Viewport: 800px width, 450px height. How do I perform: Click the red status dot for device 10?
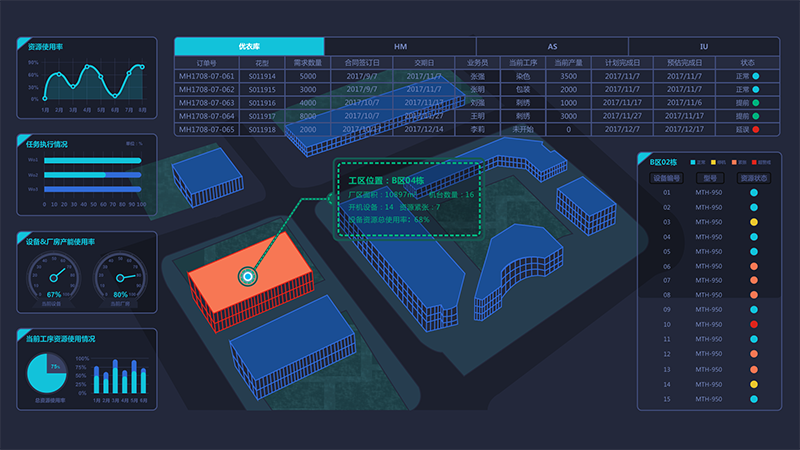pyautogui.click(x=754, y=325)
